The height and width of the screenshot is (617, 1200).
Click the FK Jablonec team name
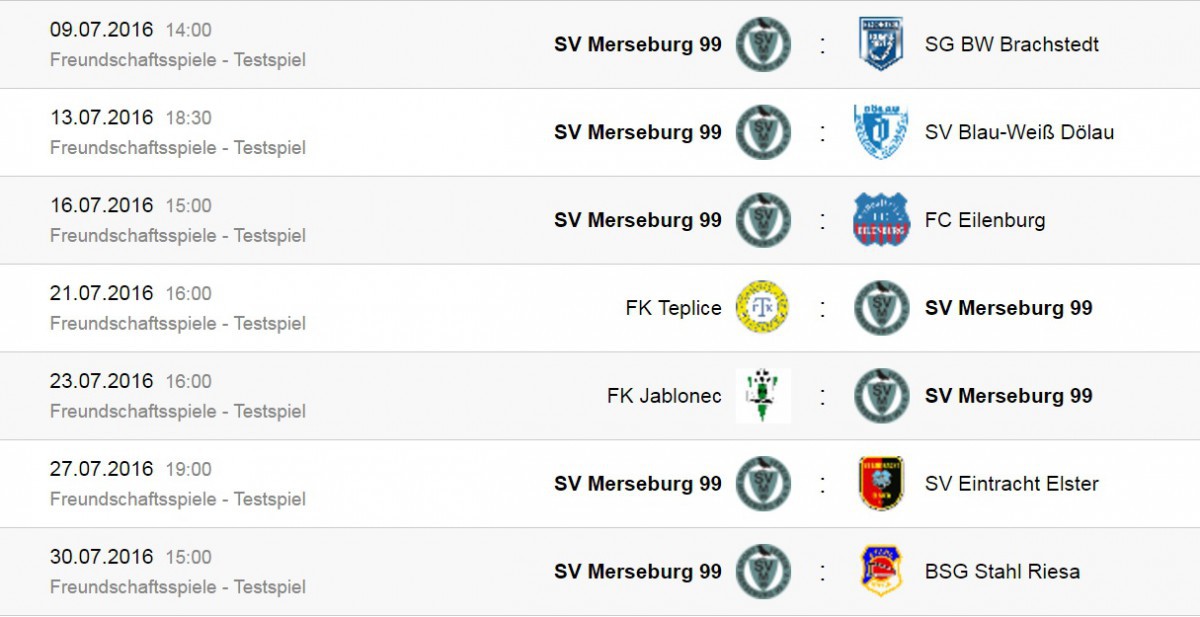(x=664, y=396)
